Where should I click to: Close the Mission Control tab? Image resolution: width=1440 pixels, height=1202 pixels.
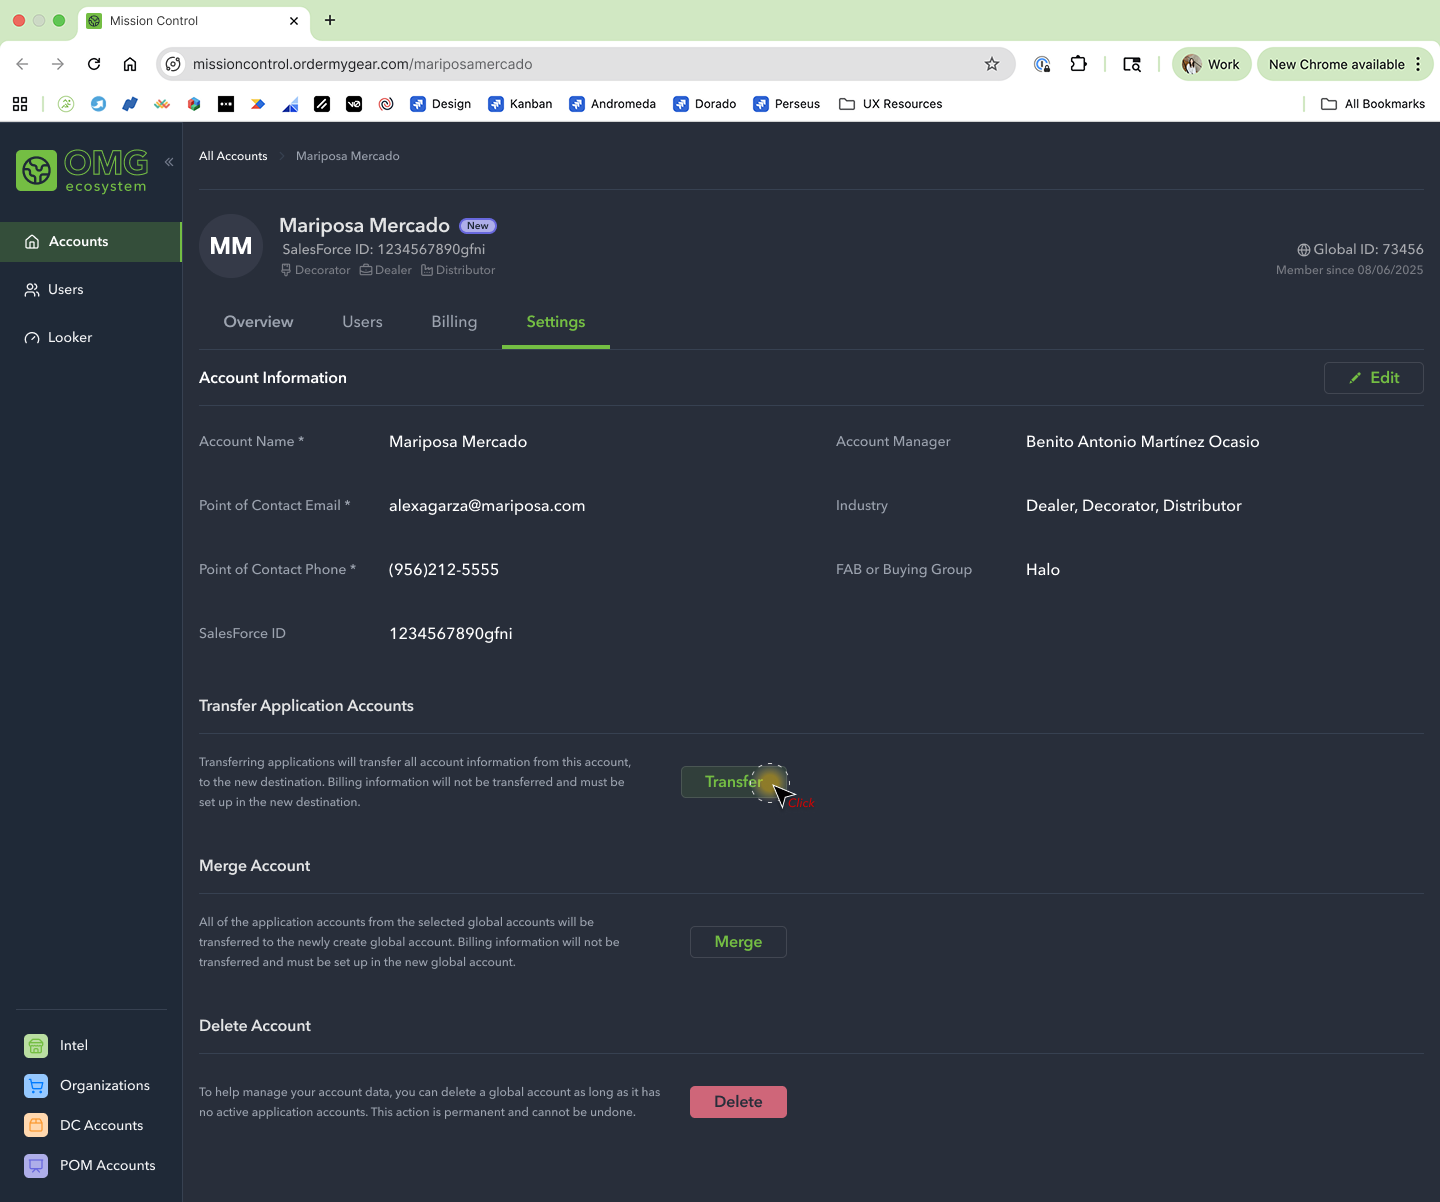[x=294, y=20]
